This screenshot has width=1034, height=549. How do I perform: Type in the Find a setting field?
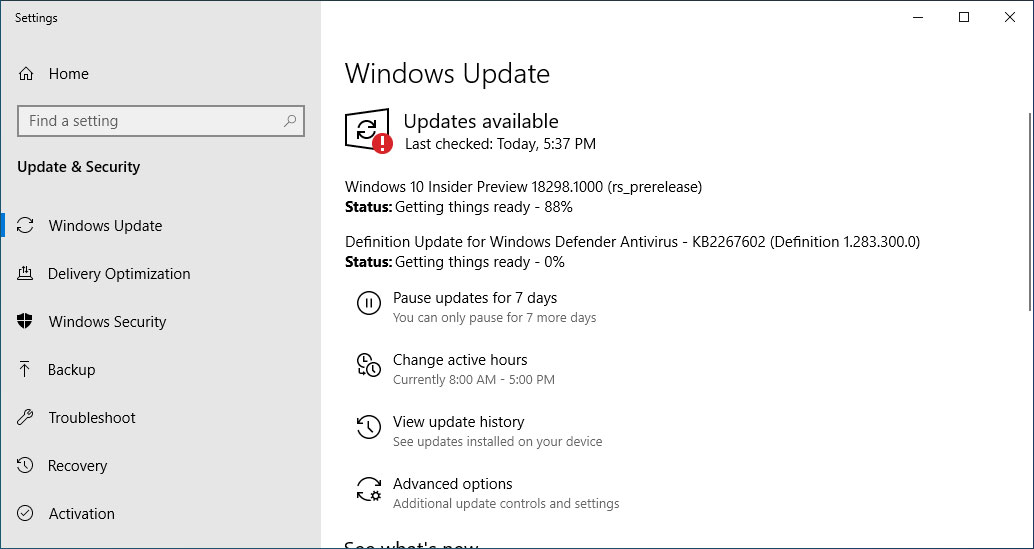150,121
